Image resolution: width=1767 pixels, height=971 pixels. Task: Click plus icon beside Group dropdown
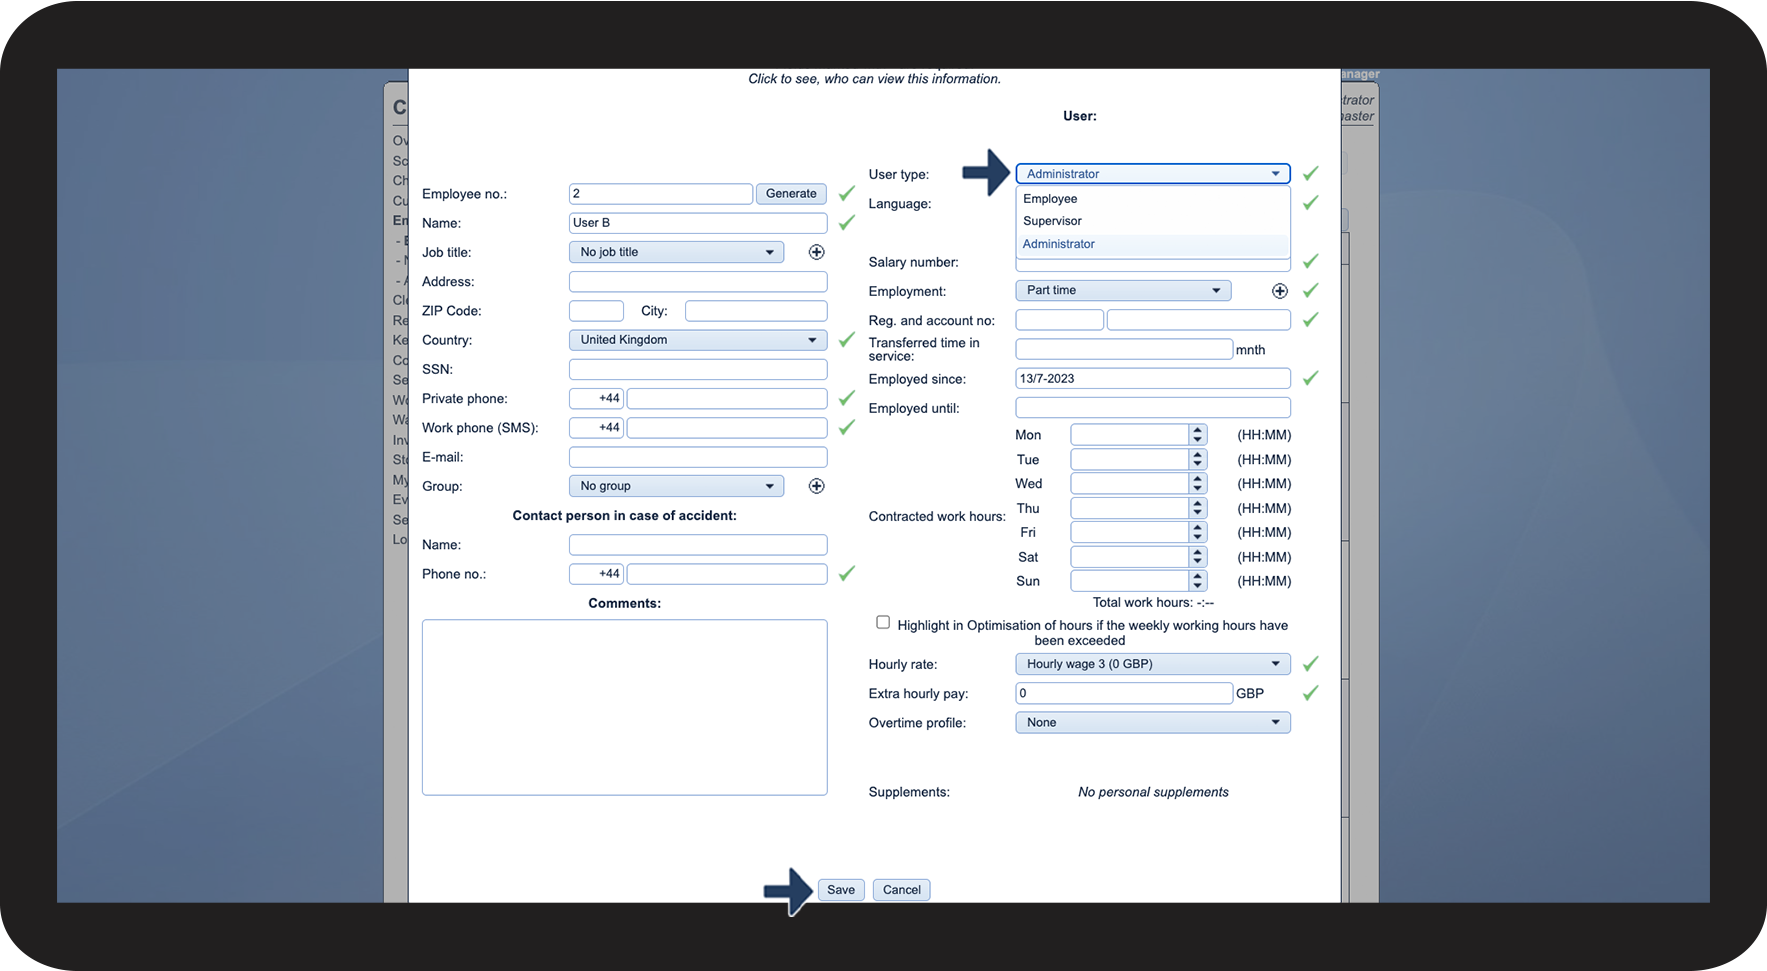point(816,486)
